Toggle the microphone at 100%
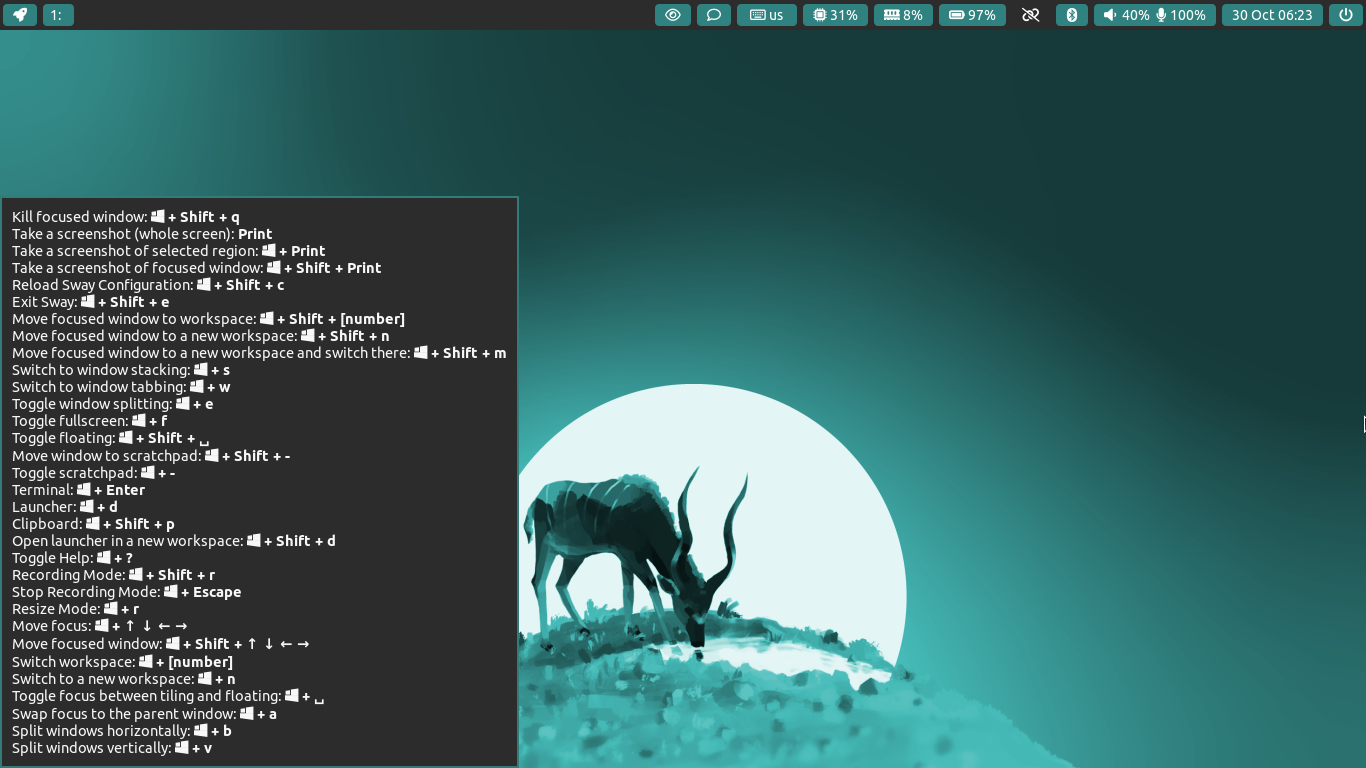The image size is (1366, 768). coord(1181,15)
